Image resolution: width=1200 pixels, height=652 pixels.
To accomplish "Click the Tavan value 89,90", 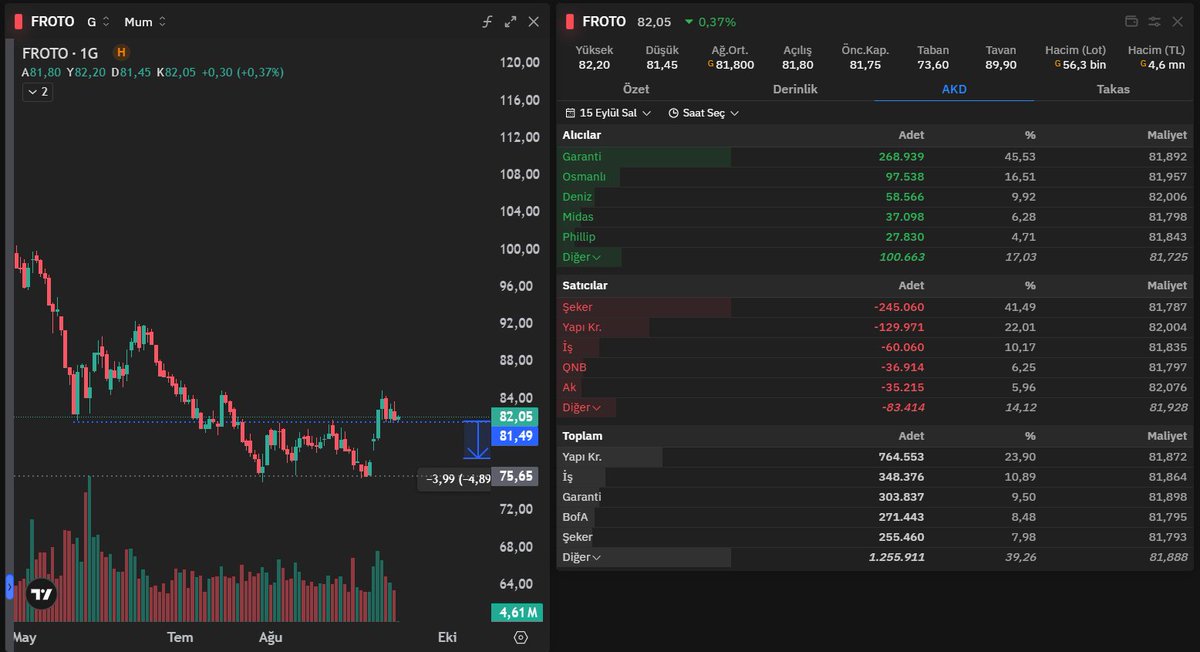I will (x=1001, y=65).
